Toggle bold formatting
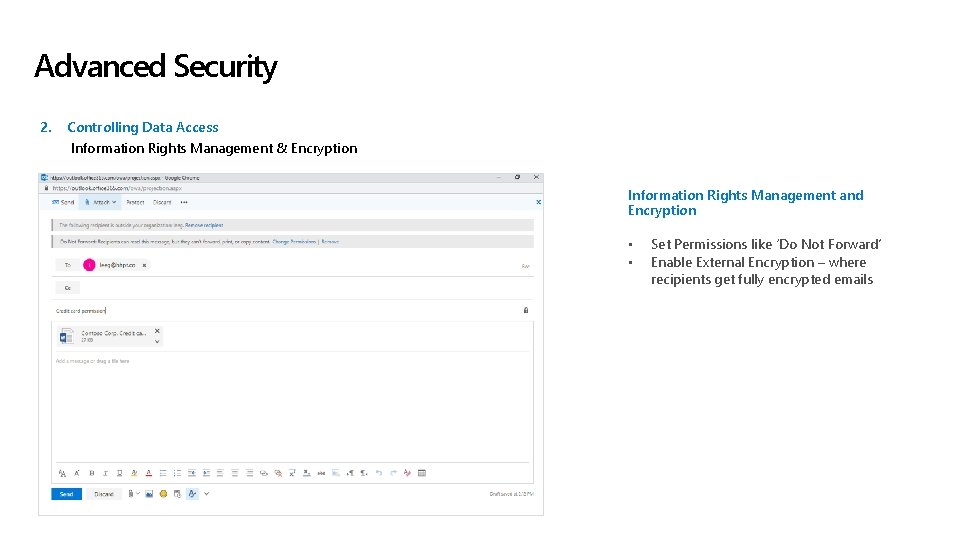979x551 pixels. pyautogui.click(x=91, y=473)
